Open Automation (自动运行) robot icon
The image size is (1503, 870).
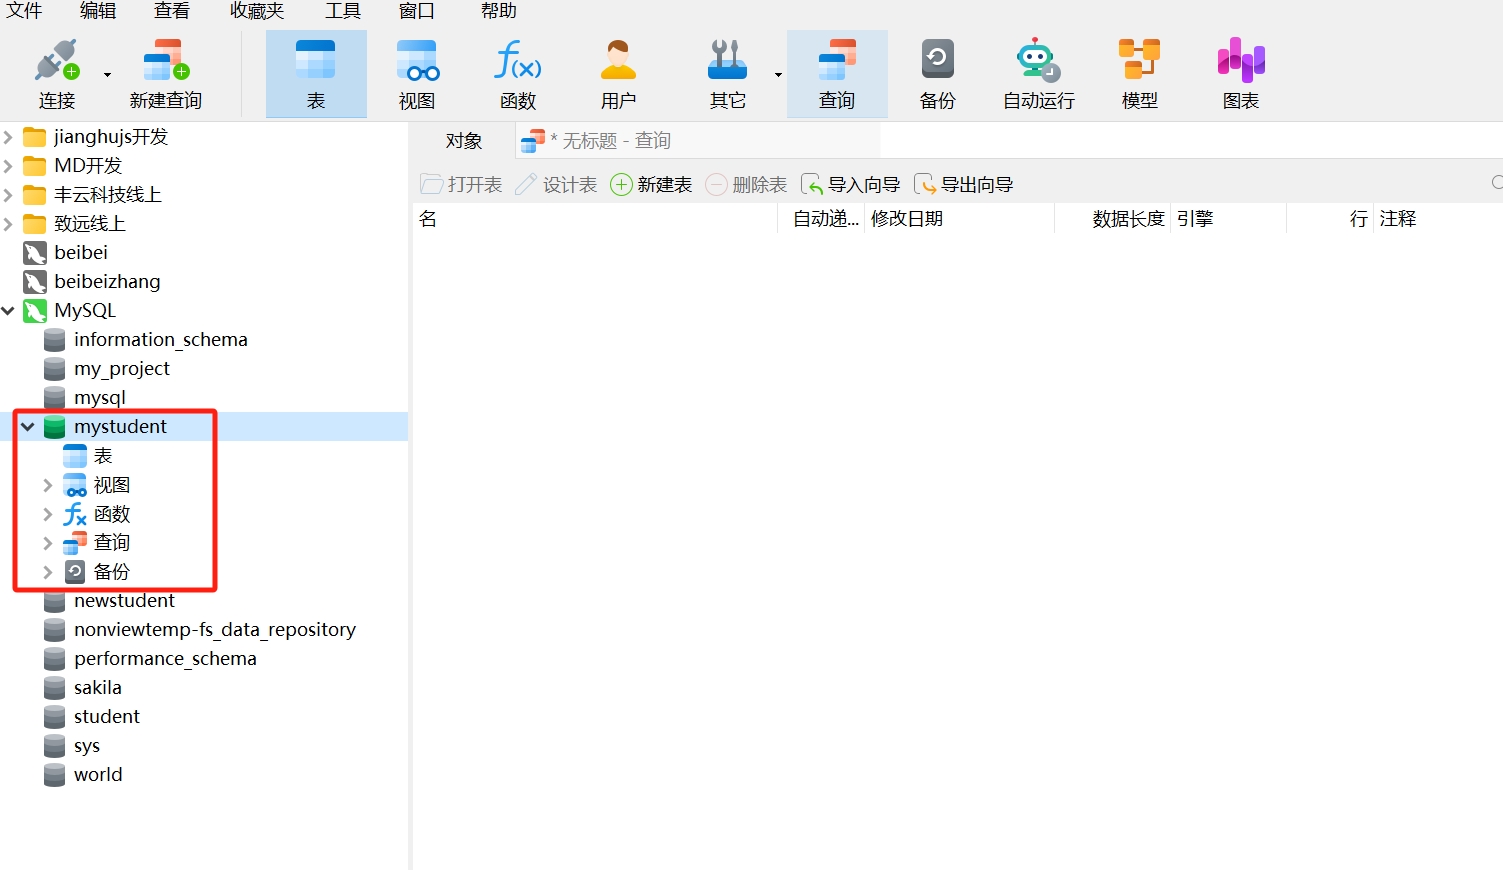pyautogui.click(x=1038, y=62)
